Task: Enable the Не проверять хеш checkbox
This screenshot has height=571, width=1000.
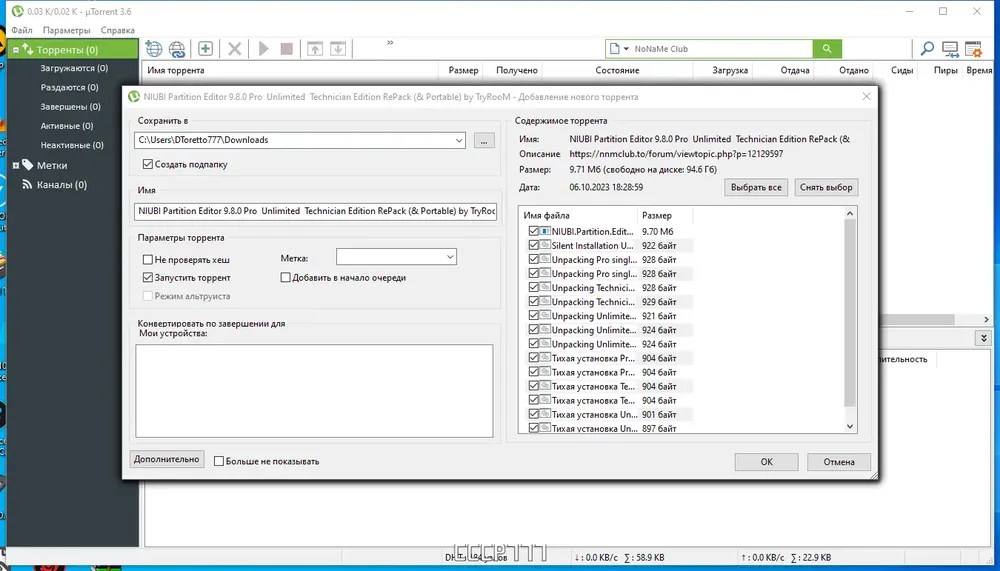Action: [148, 260]
